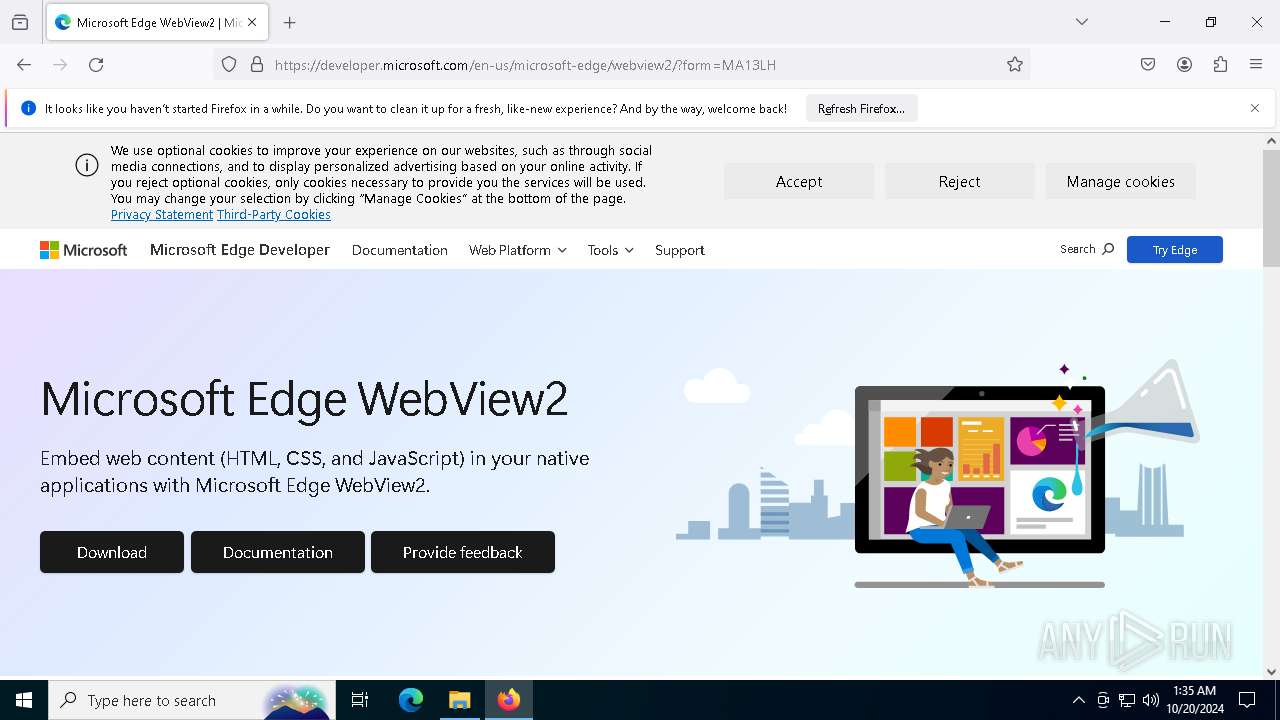Expand the Web Platform dropdown menu
1280x720 pixels.
click(x=518, y=250)
